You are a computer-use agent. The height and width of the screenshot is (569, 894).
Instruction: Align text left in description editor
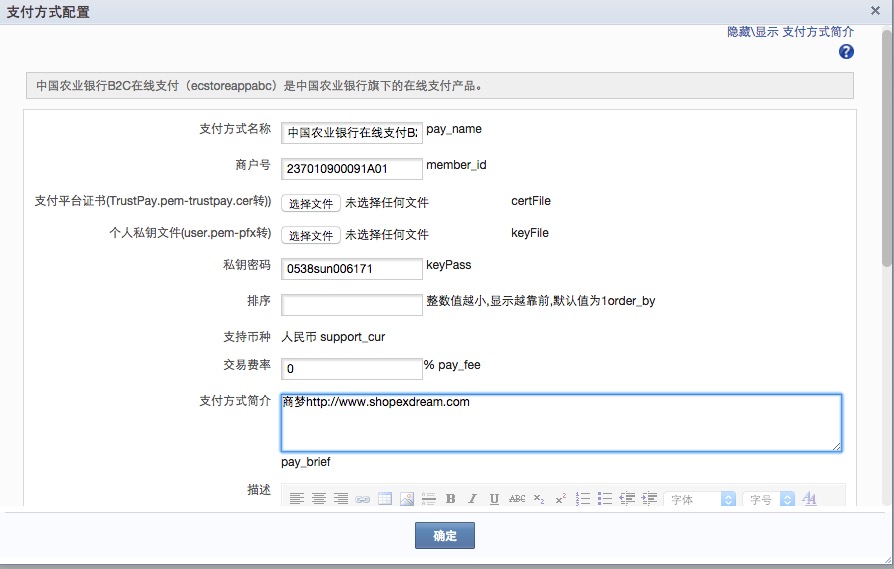pos(296,499)
